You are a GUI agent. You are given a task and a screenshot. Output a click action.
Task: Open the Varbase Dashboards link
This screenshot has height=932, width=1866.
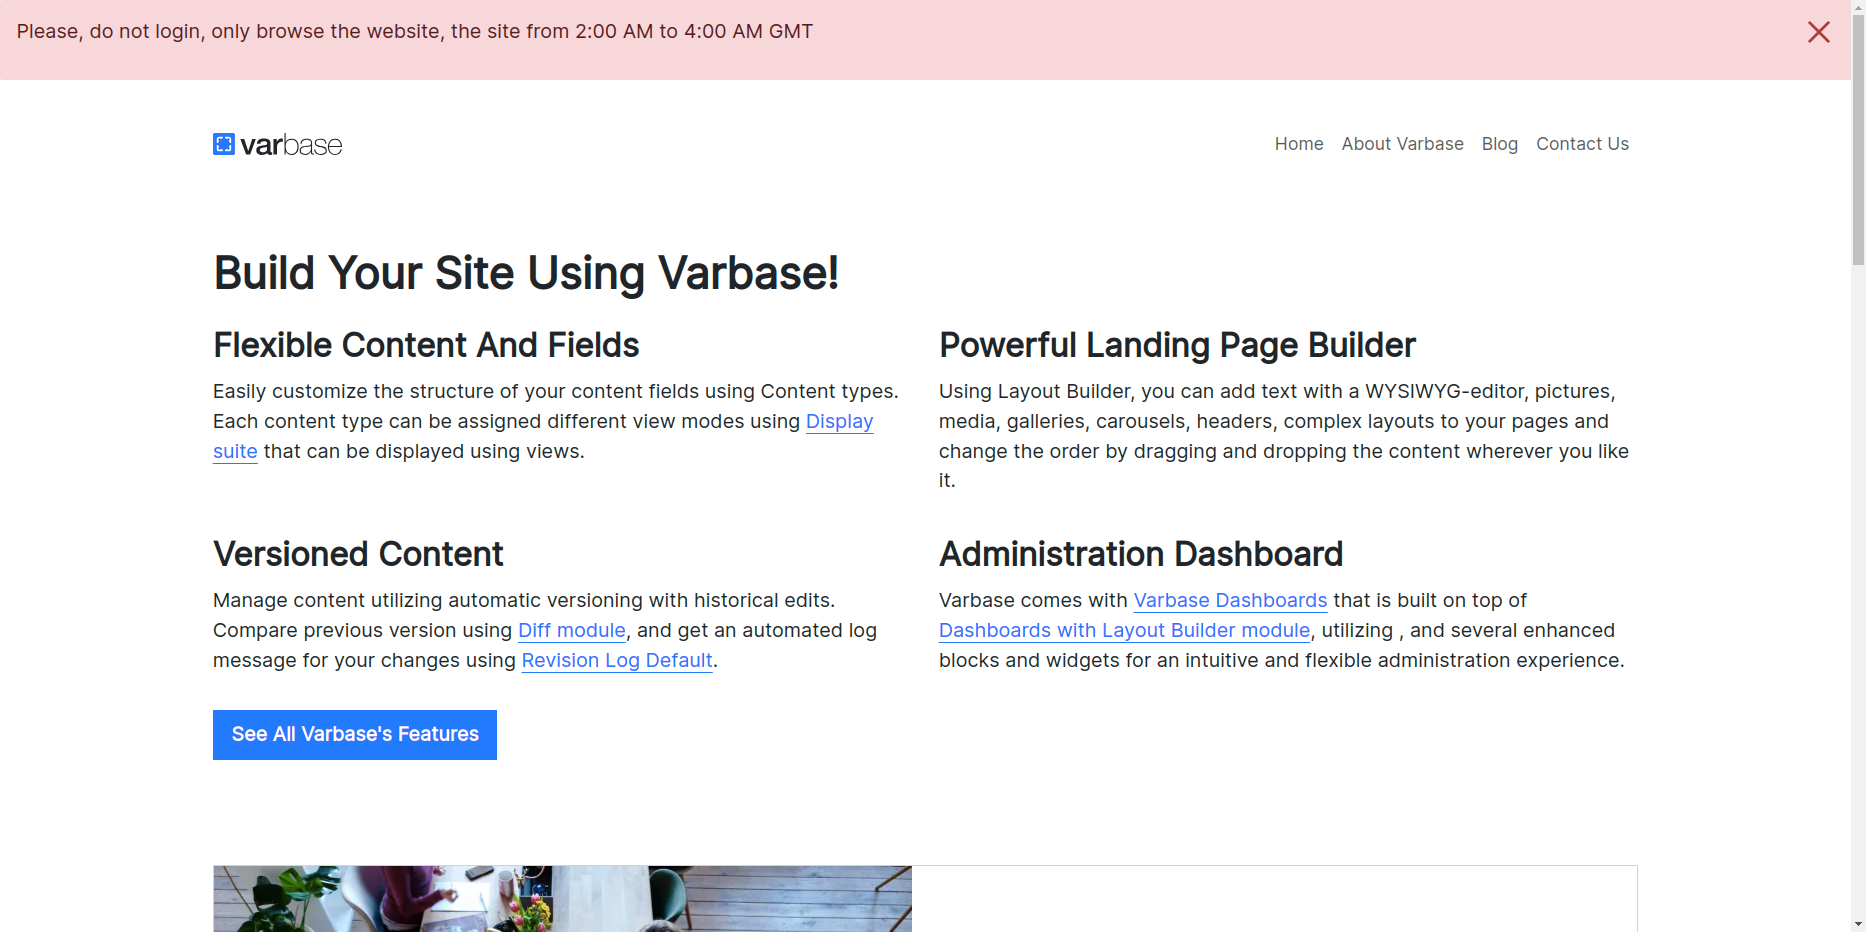(x=1230, y=601)
